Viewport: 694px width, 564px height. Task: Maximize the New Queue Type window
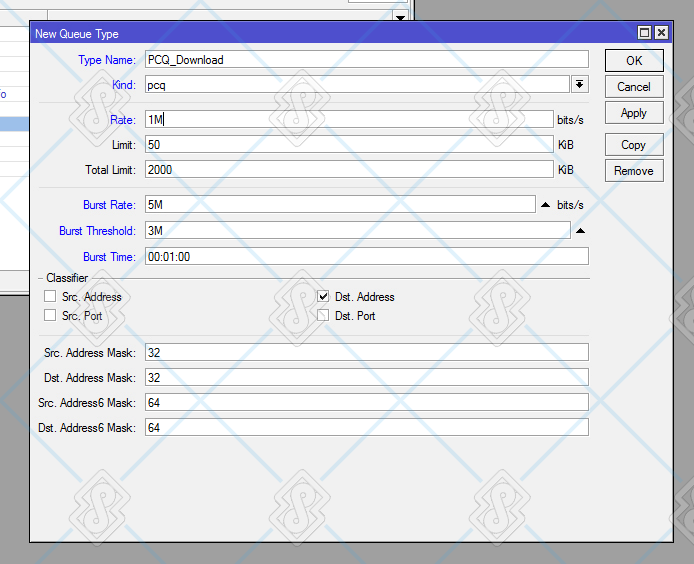coord(644,33)
